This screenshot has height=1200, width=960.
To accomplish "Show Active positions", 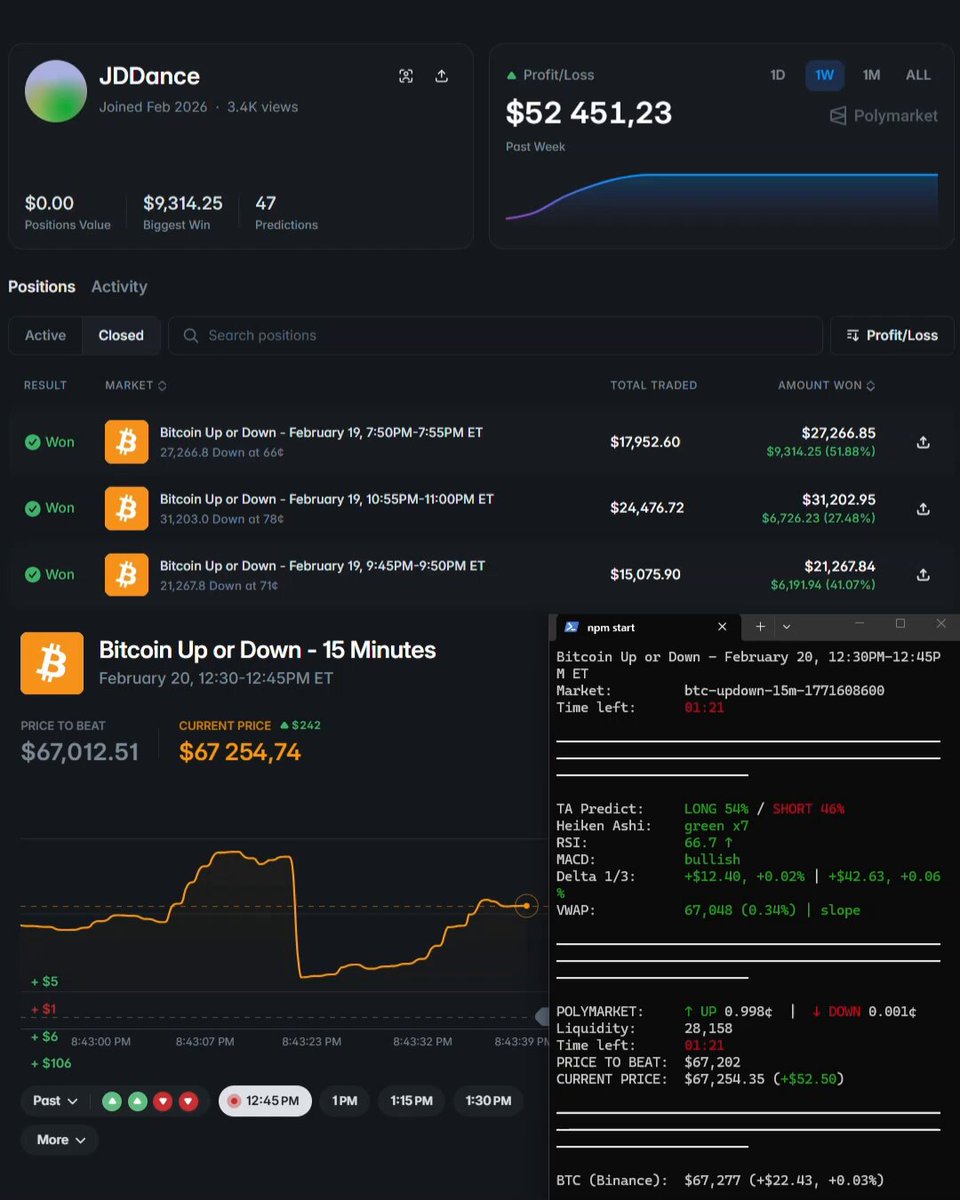I will point(45,336).
